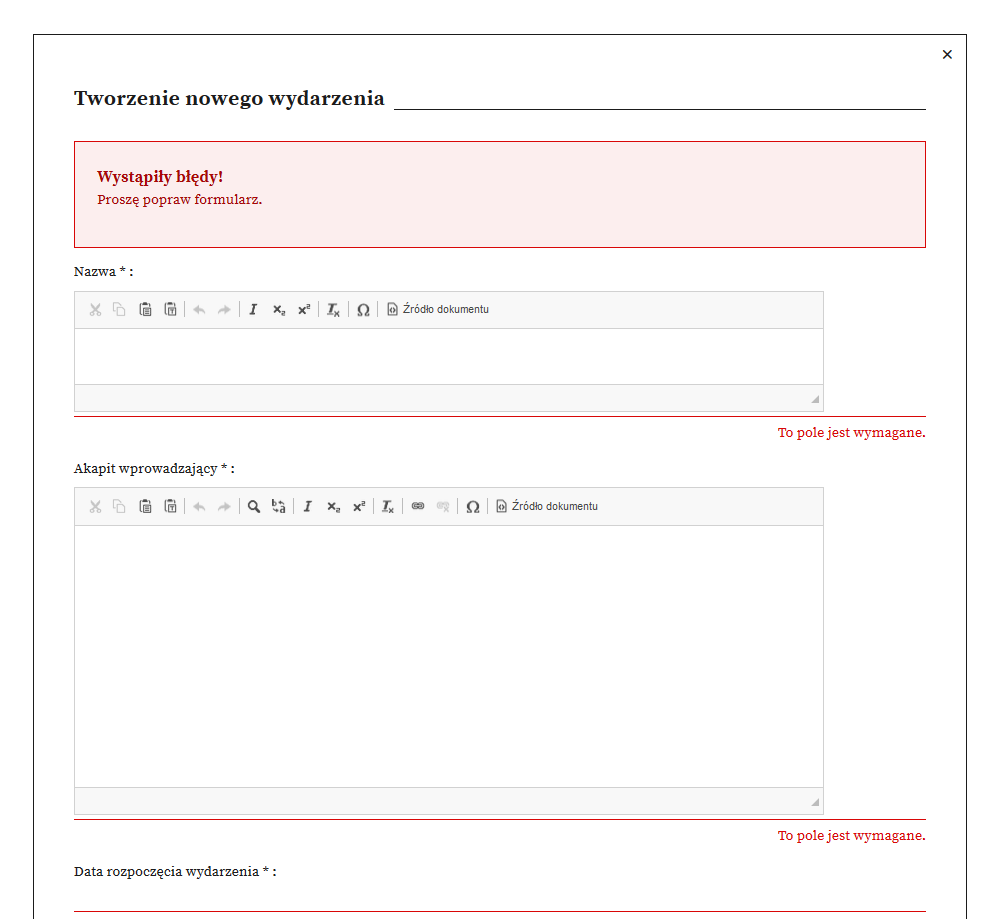The image size is (1007, 919).
Task: Close the Tworzenie nowego wydarzenia dialog
Action: pyautogui.click(x=947, y=55)
